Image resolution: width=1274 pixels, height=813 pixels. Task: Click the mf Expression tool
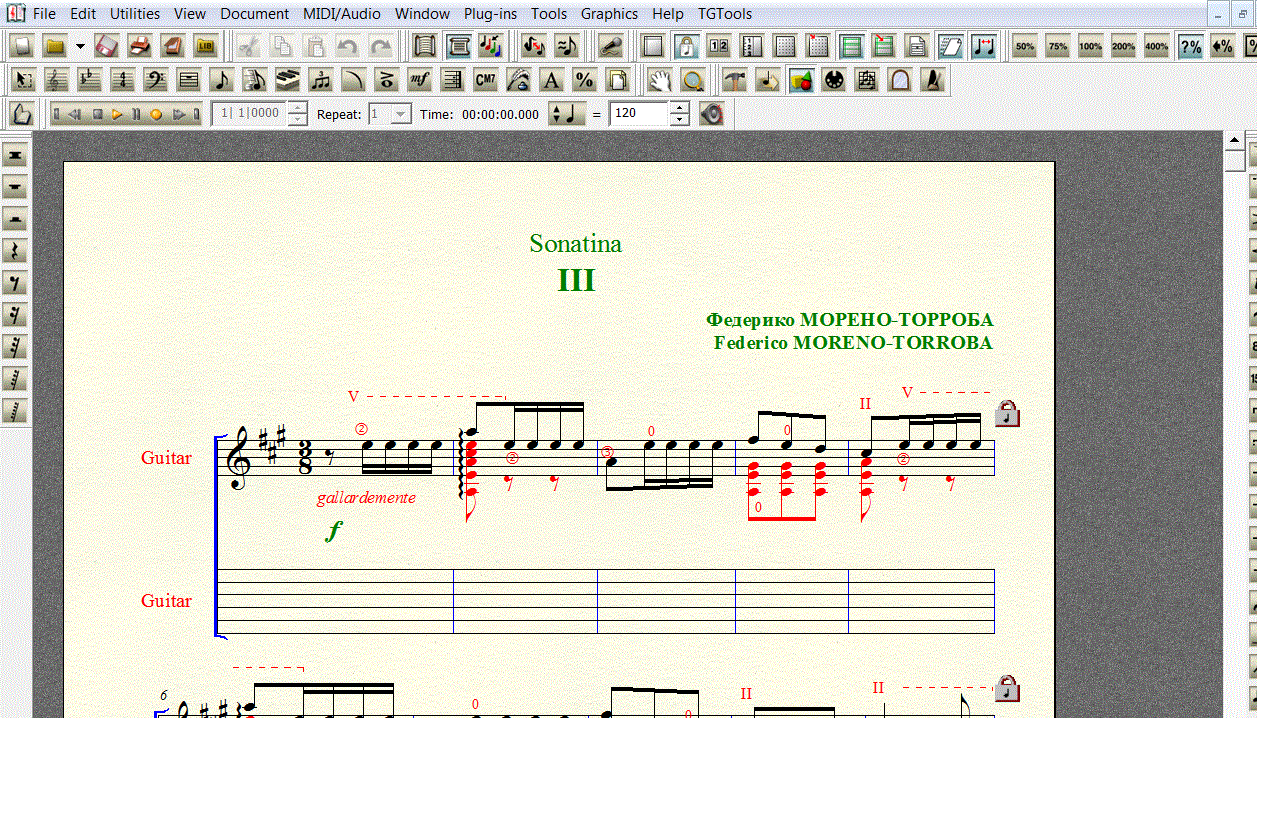[x=420, y=80]
